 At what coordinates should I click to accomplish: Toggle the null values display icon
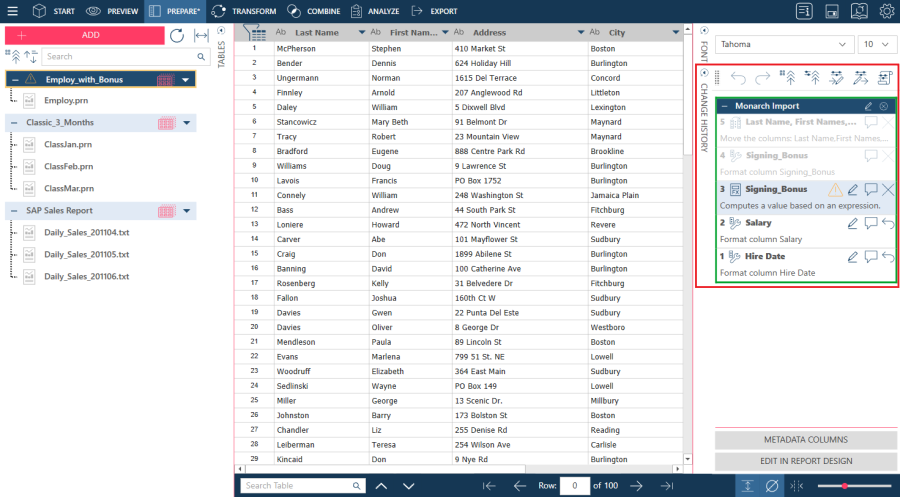[x=772, y=486]
